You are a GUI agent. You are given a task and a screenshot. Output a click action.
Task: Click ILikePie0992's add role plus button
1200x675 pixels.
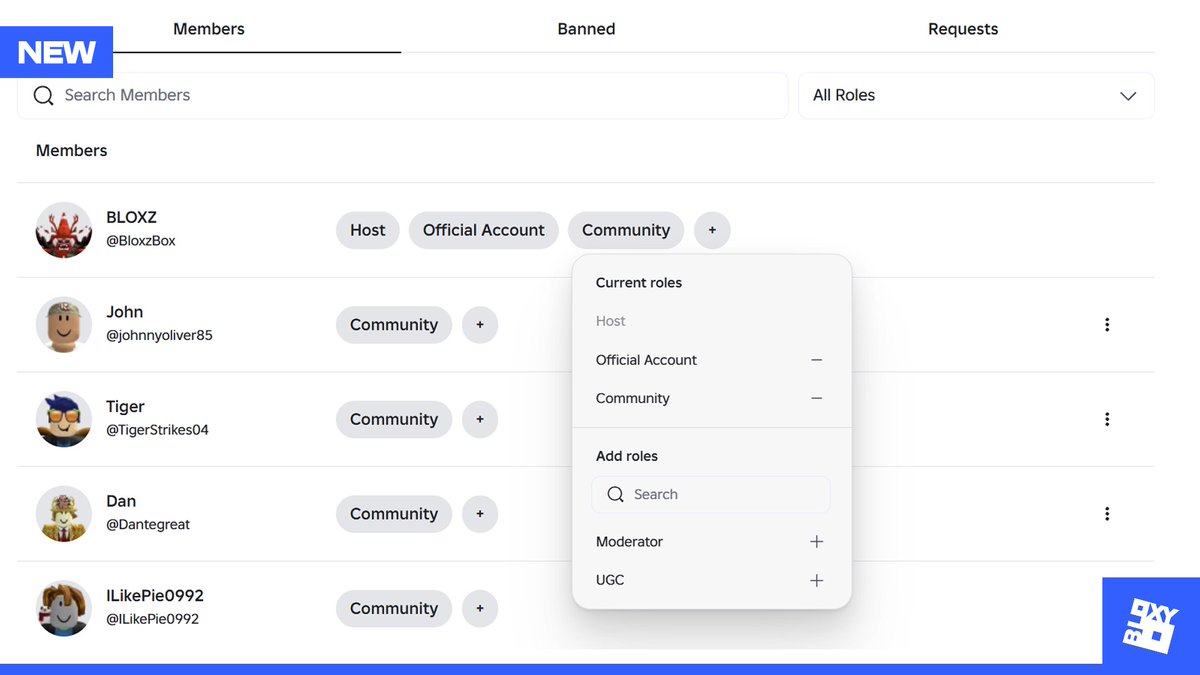[480, 608]
